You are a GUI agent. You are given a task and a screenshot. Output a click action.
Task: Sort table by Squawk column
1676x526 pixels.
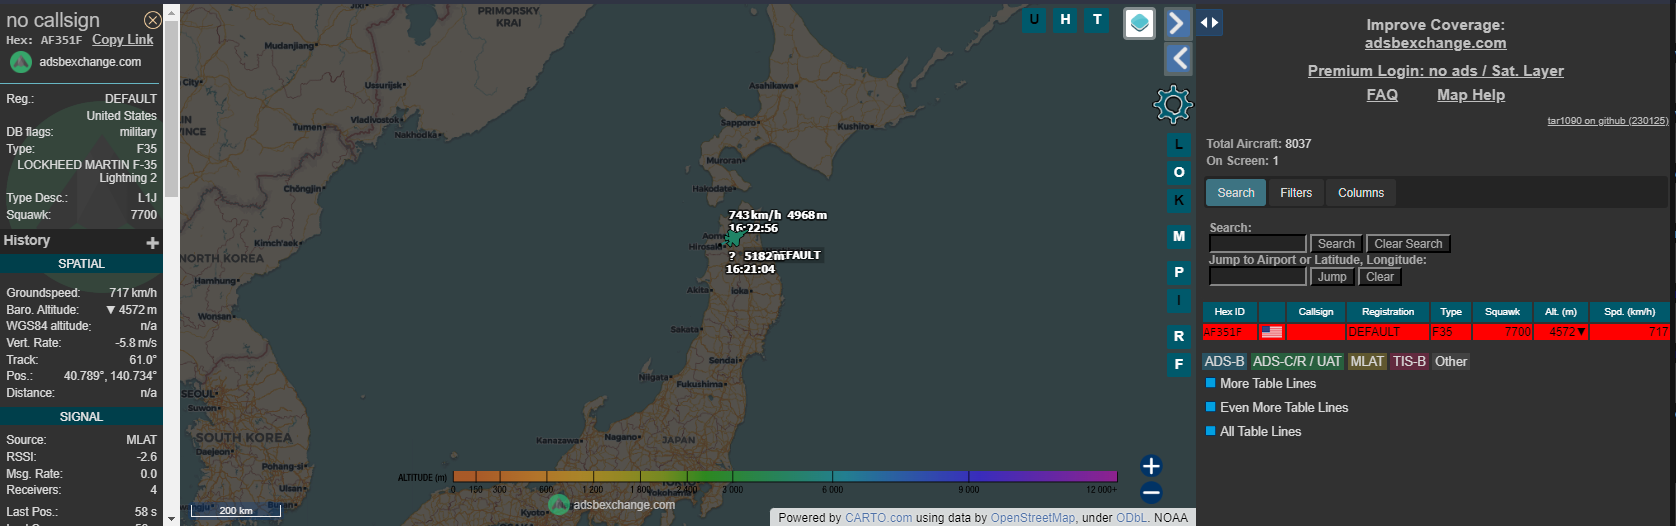[x=1502, y=312]
